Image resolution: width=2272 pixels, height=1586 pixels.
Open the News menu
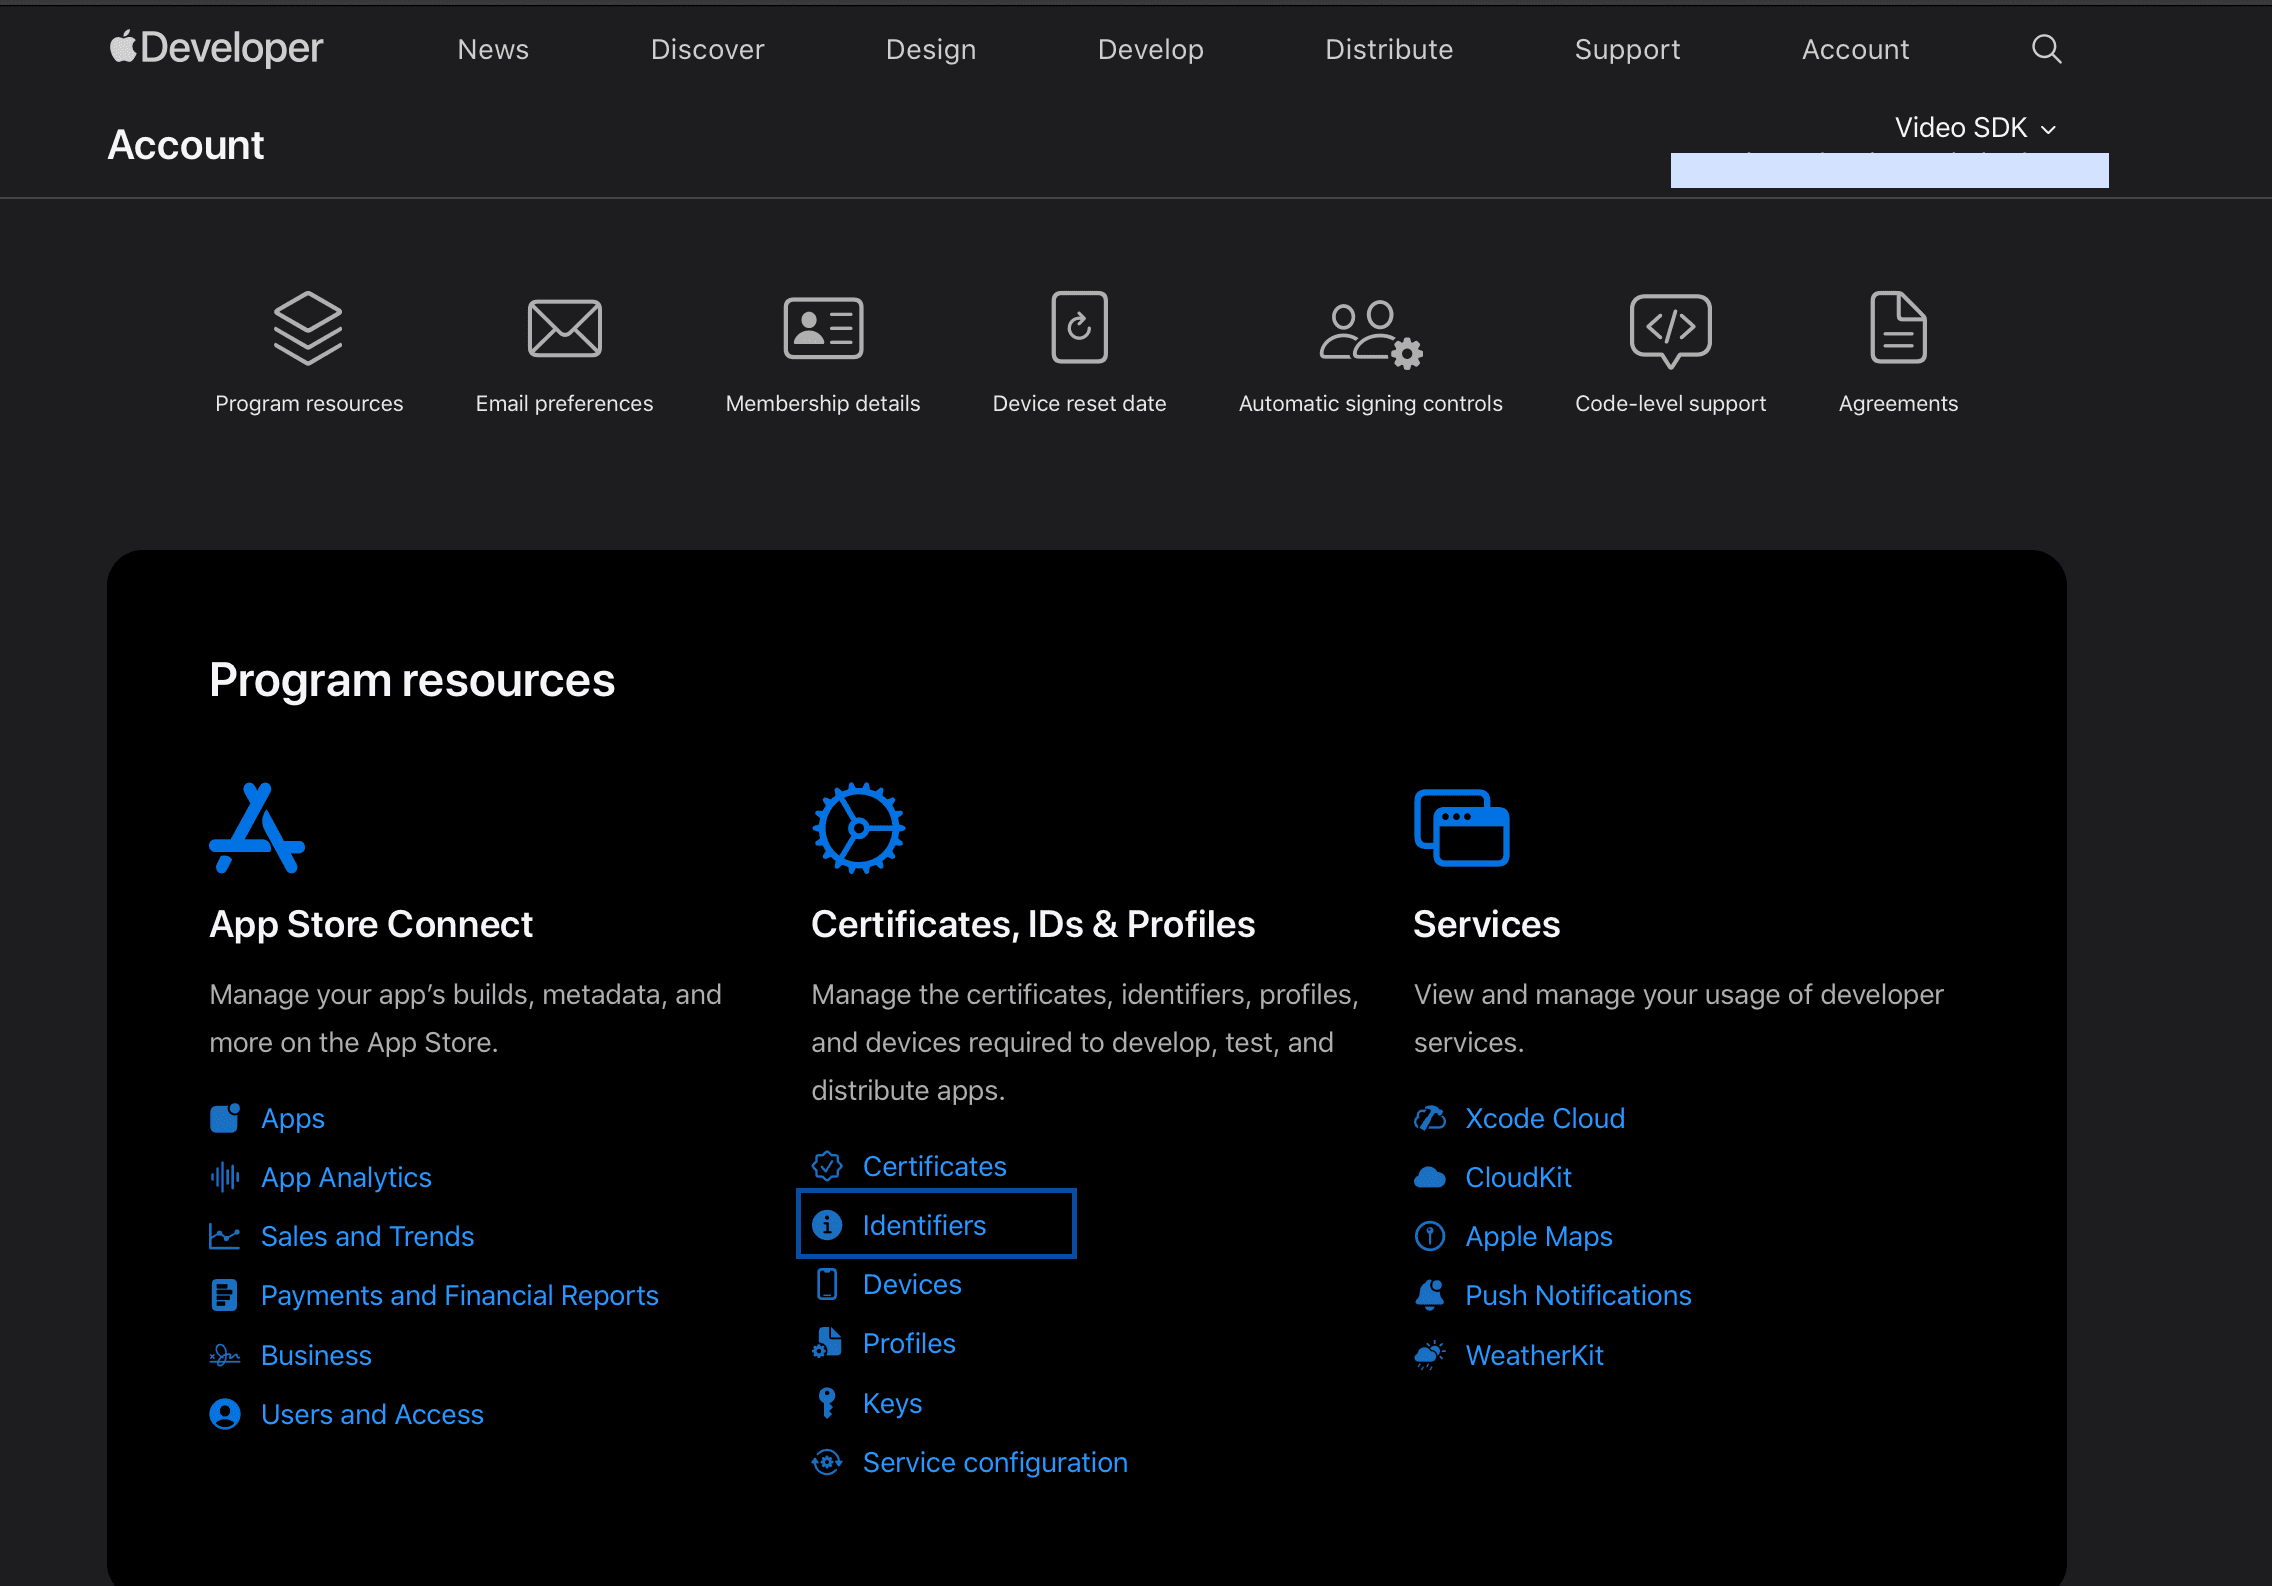pos(493,49)
